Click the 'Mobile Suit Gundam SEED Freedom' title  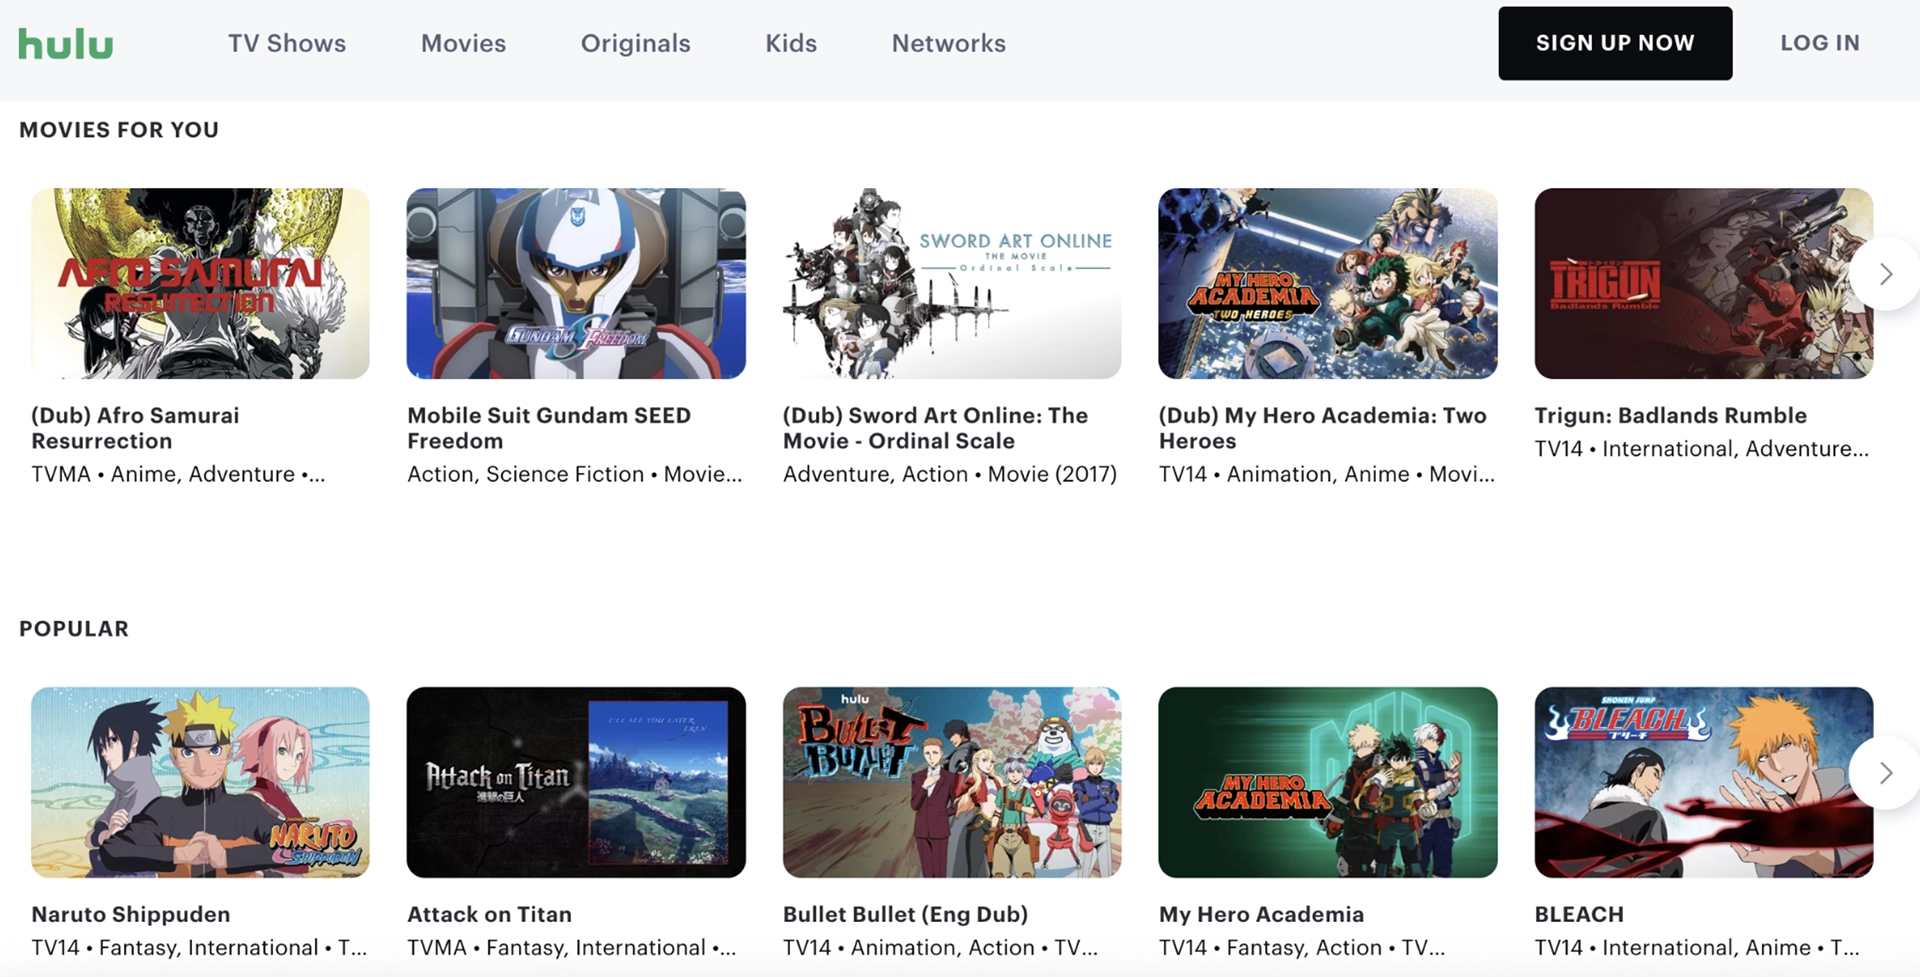(549, 428)
